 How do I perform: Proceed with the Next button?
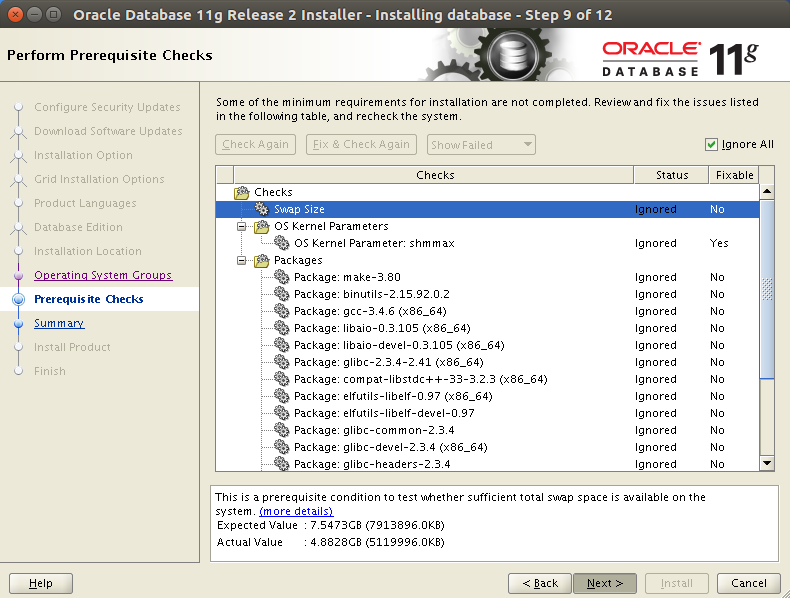[x=605, y=583]
